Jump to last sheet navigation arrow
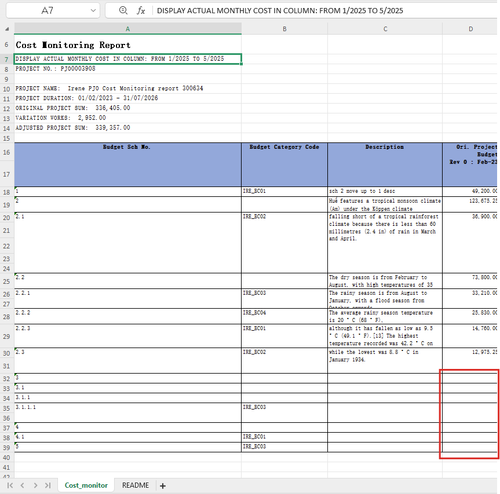500x494 pixels. click(48, 485)
